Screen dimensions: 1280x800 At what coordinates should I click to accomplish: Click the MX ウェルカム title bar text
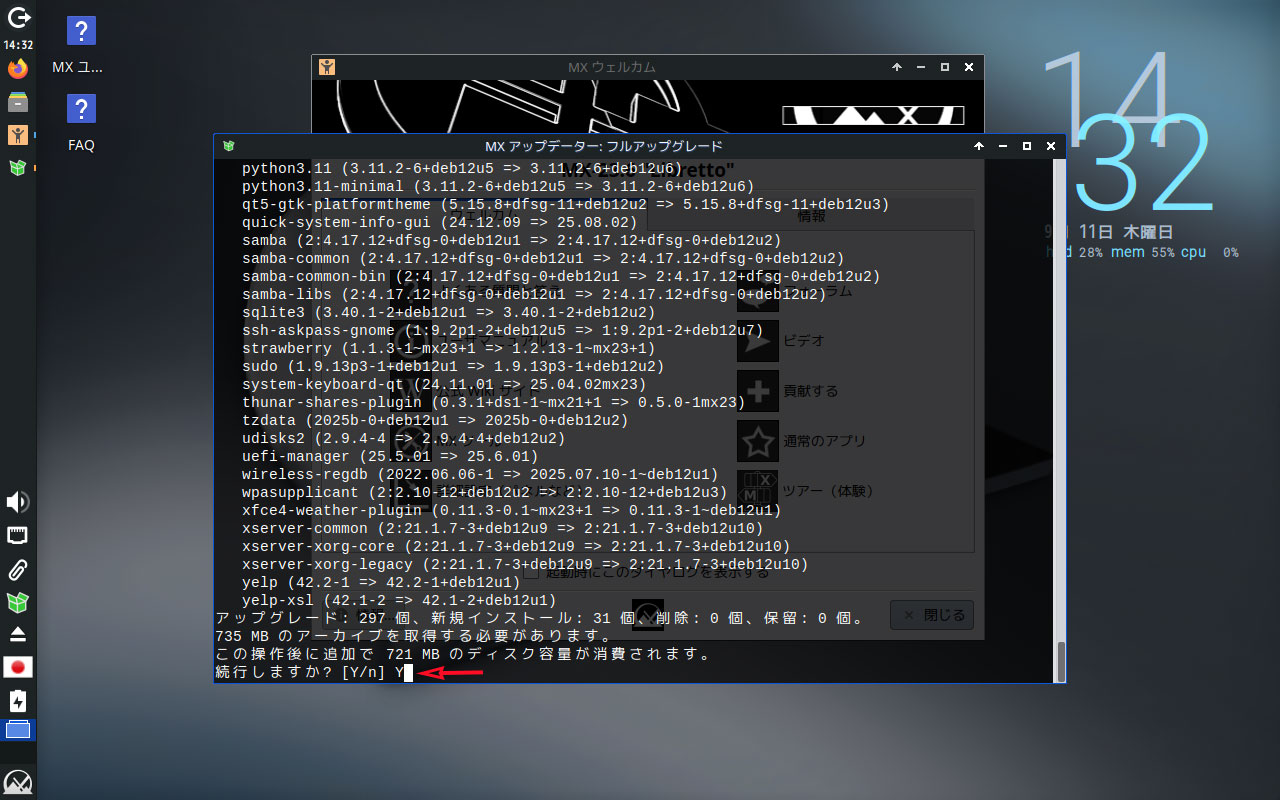(x=612, y=67)
